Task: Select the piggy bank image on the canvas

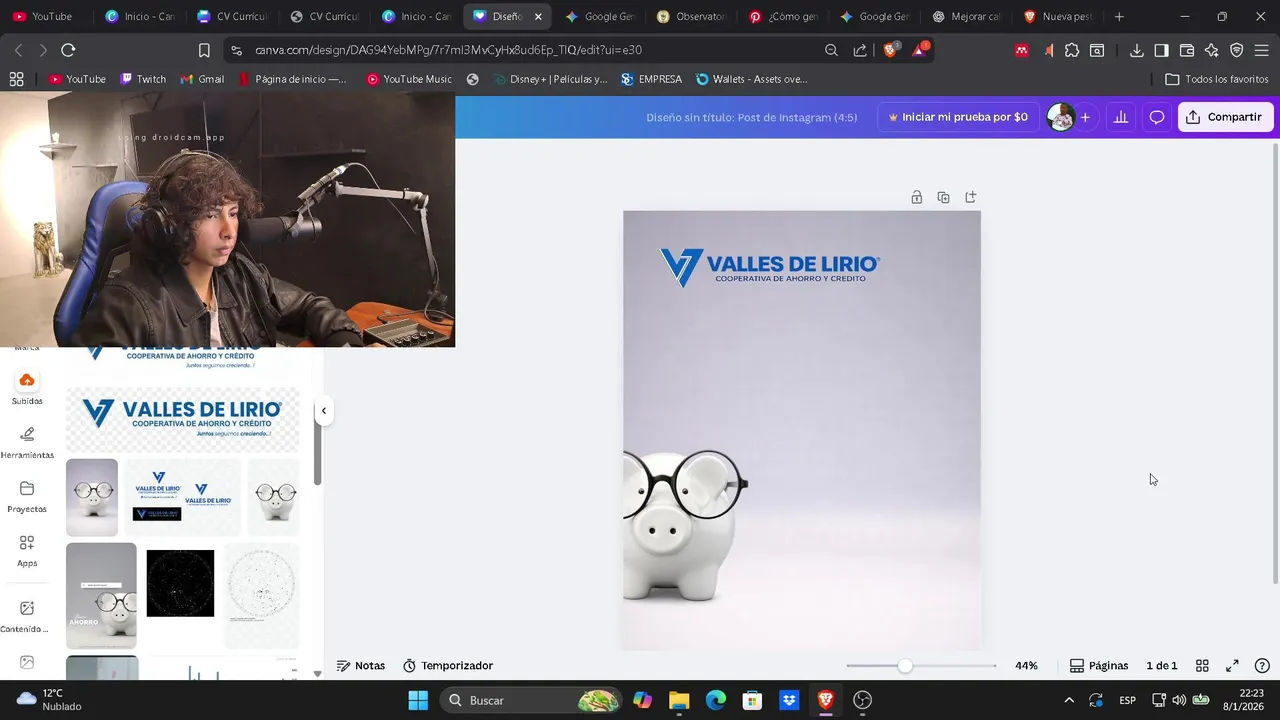Action: tap(685, 526)
